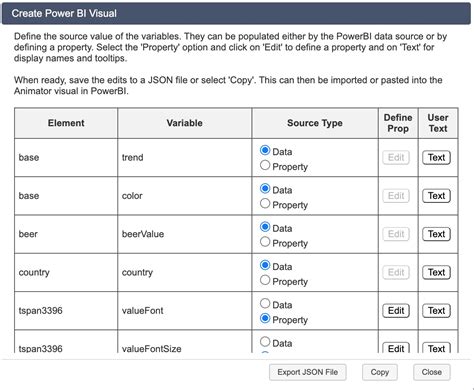
Task: Click disabled Edit button in color row
Action: 396,196
